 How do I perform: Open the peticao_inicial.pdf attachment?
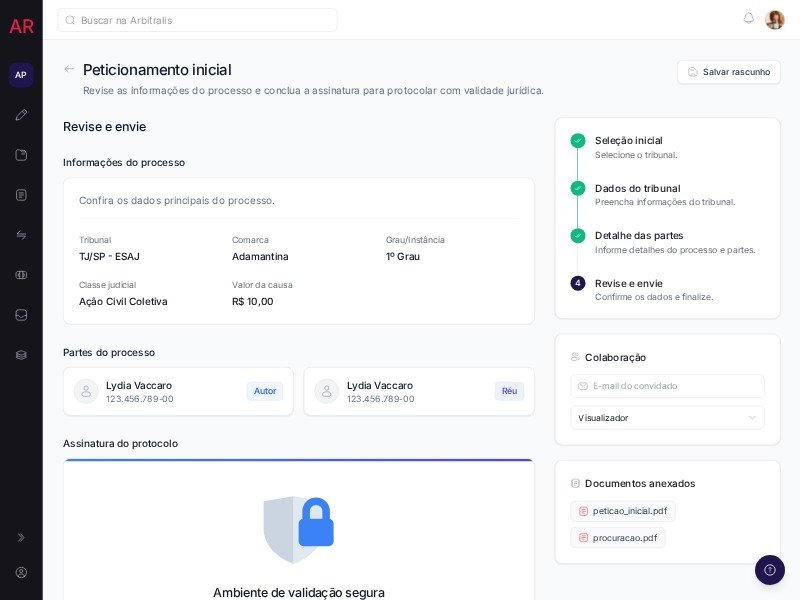623,511
